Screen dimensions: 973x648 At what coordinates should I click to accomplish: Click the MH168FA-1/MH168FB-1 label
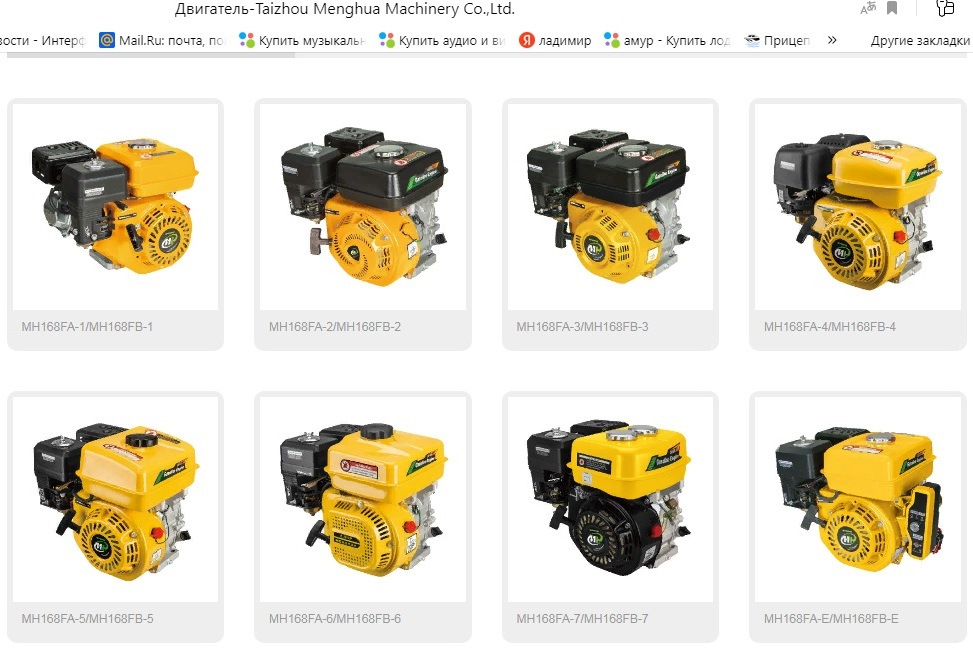[87, 326]
